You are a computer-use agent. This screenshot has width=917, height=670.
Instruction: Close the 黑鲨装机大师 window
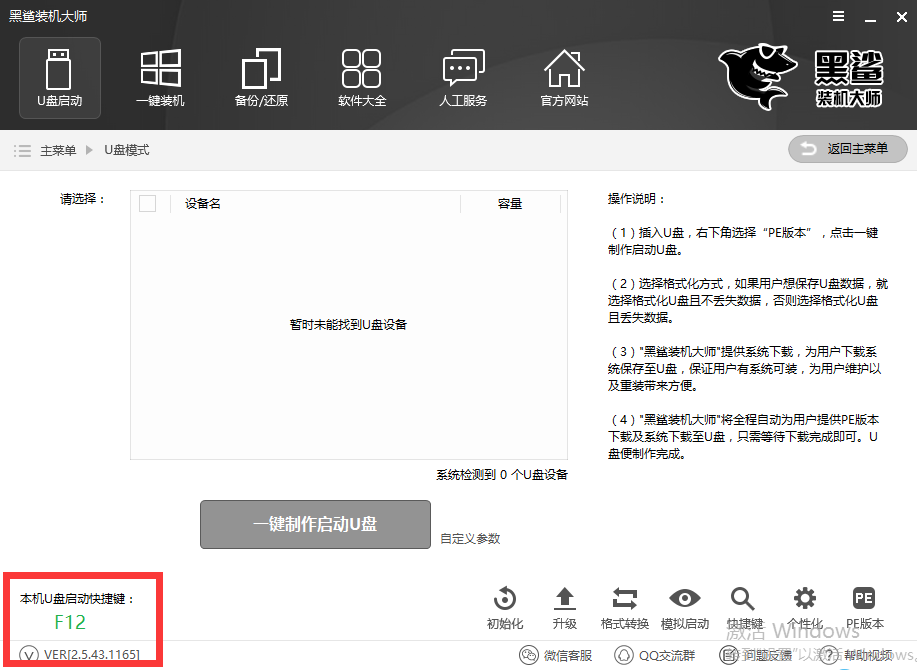pos(902,17)
